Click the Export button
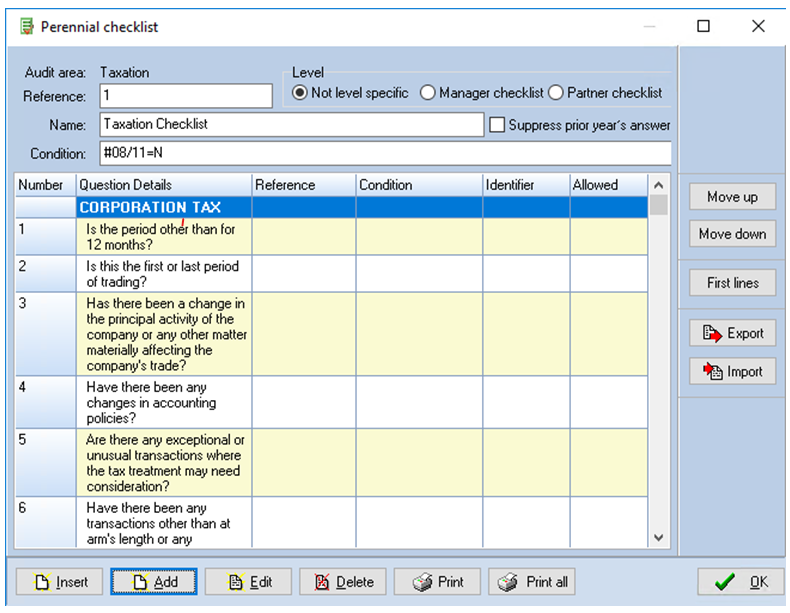This screenshot has height=613, width=790. coord(733,333)
